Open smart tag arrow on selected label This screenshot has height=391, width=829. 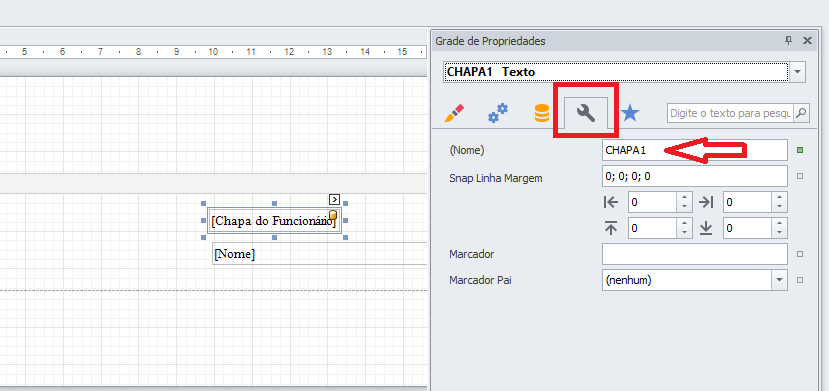tap(334, 199)
